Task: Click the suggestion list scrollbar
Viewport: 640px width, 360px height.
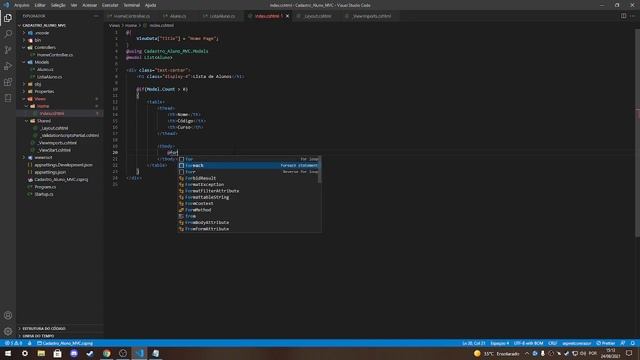Action: point(320,169)
